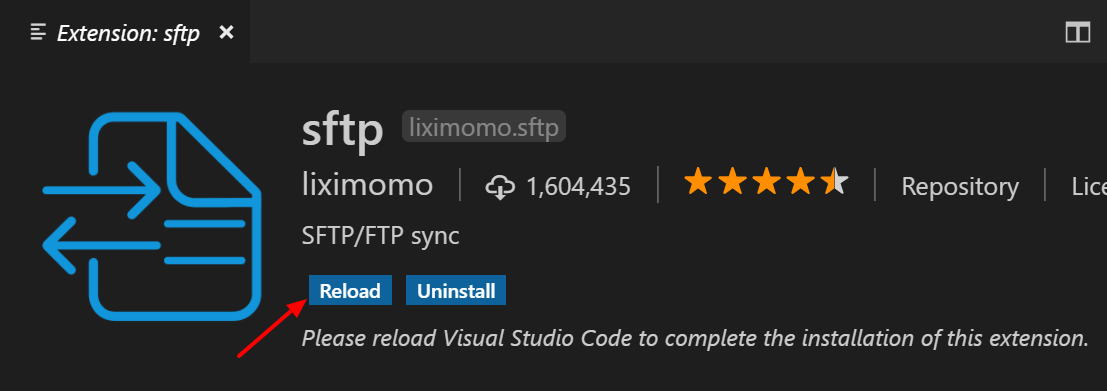This screenshot has height=391, width=1107.
Task: Click the Uninstall button
Action: [456, 291]
